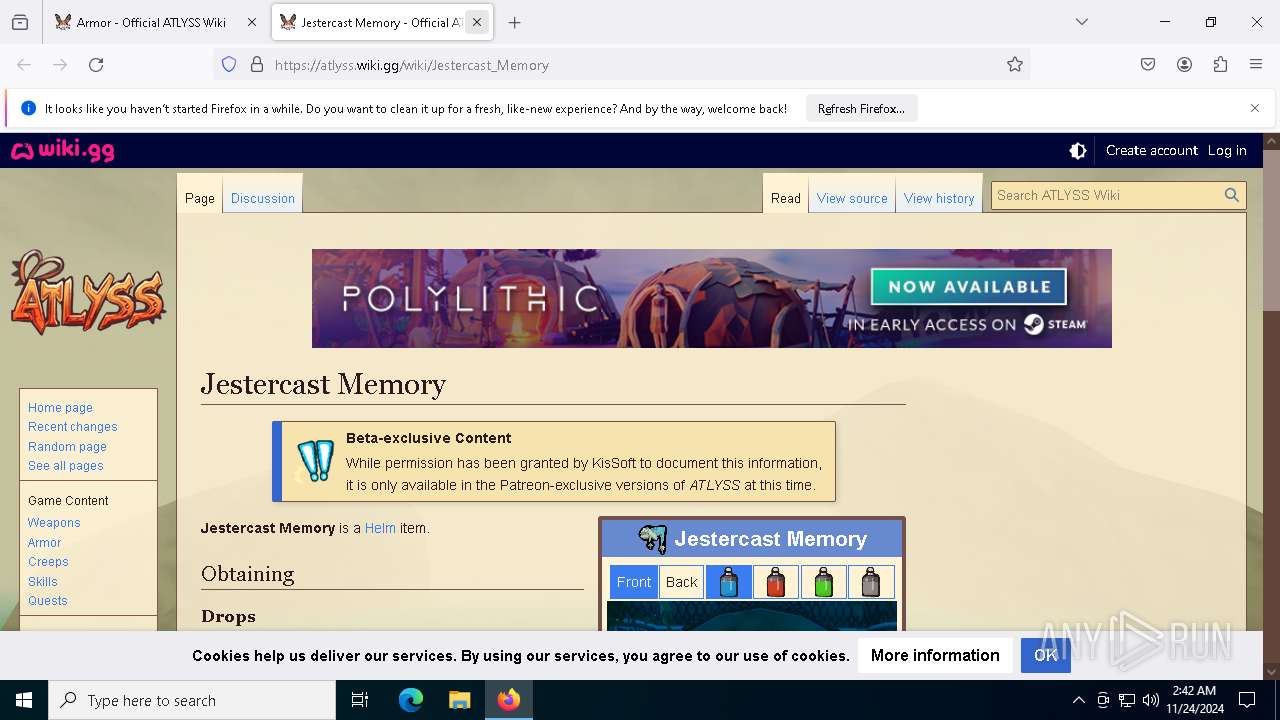Click the Firefox taskbar icon
1280x720 pixels.
tap(509, 700)
